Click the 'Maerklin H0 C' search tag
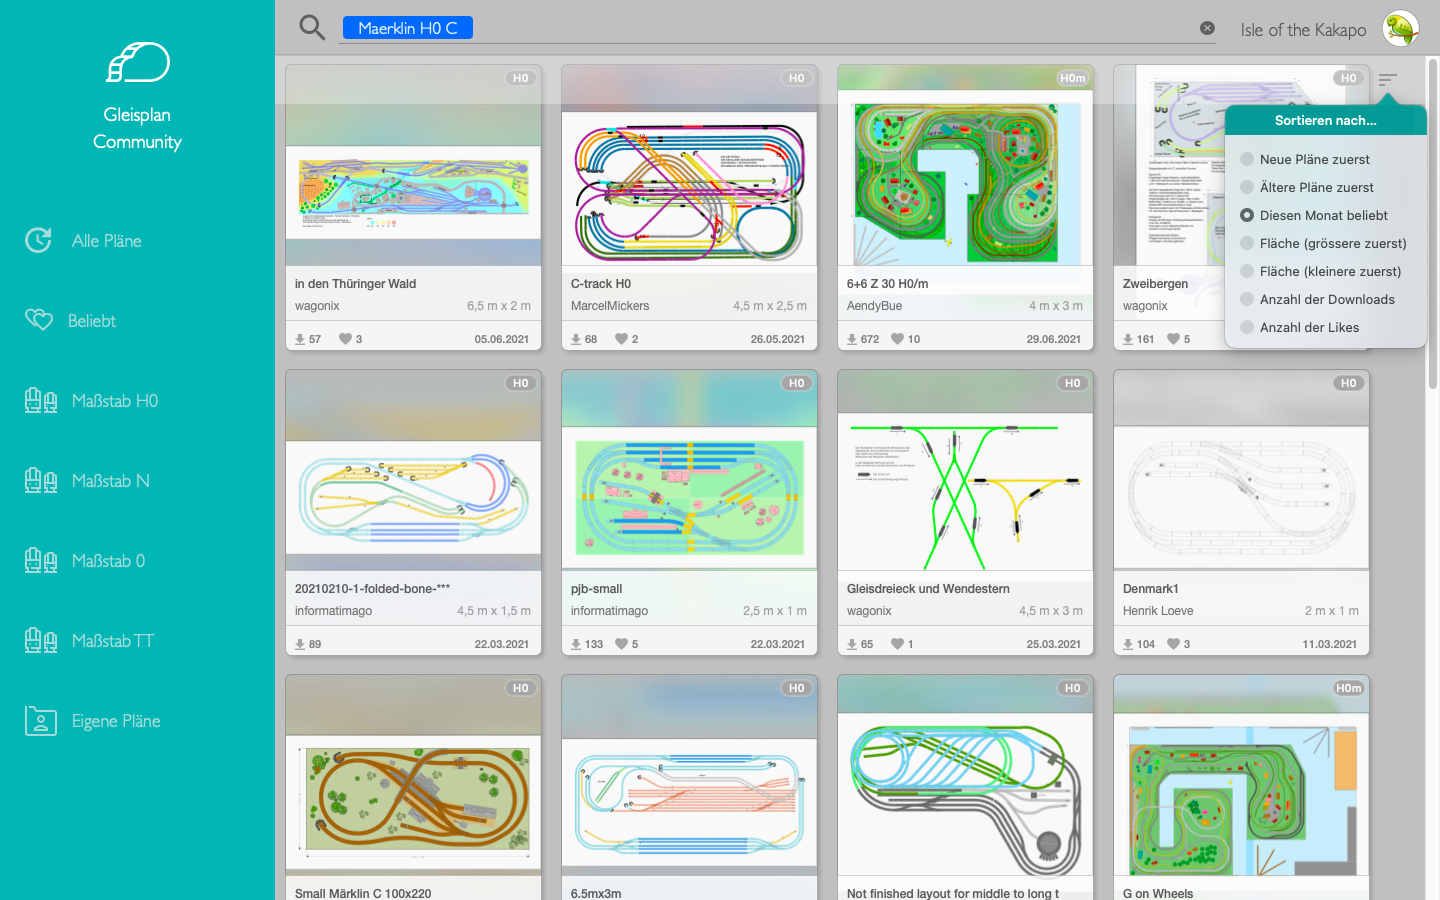 click(408, 28)
